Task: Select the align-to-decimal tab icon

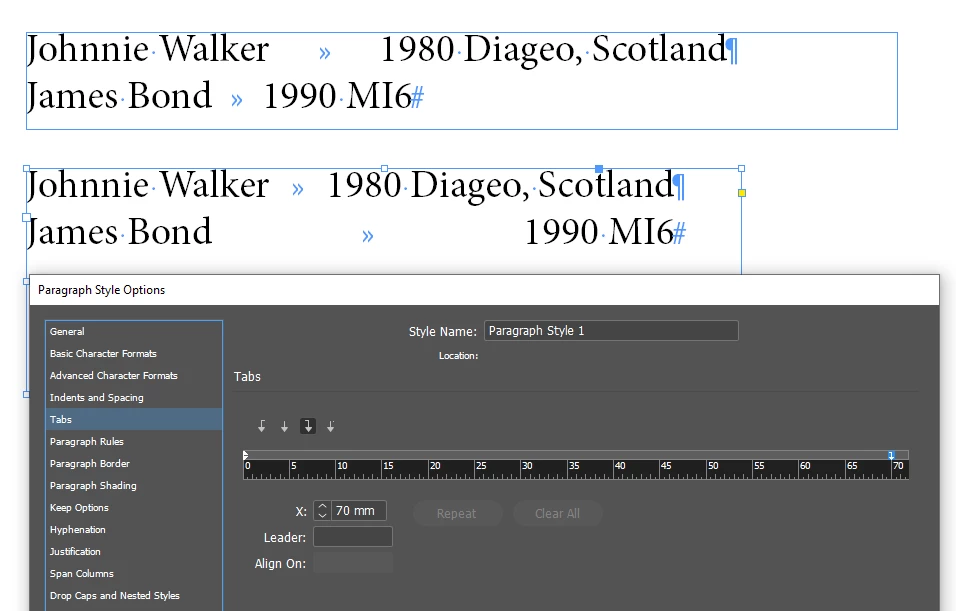Action: click(x=330, y=426)
